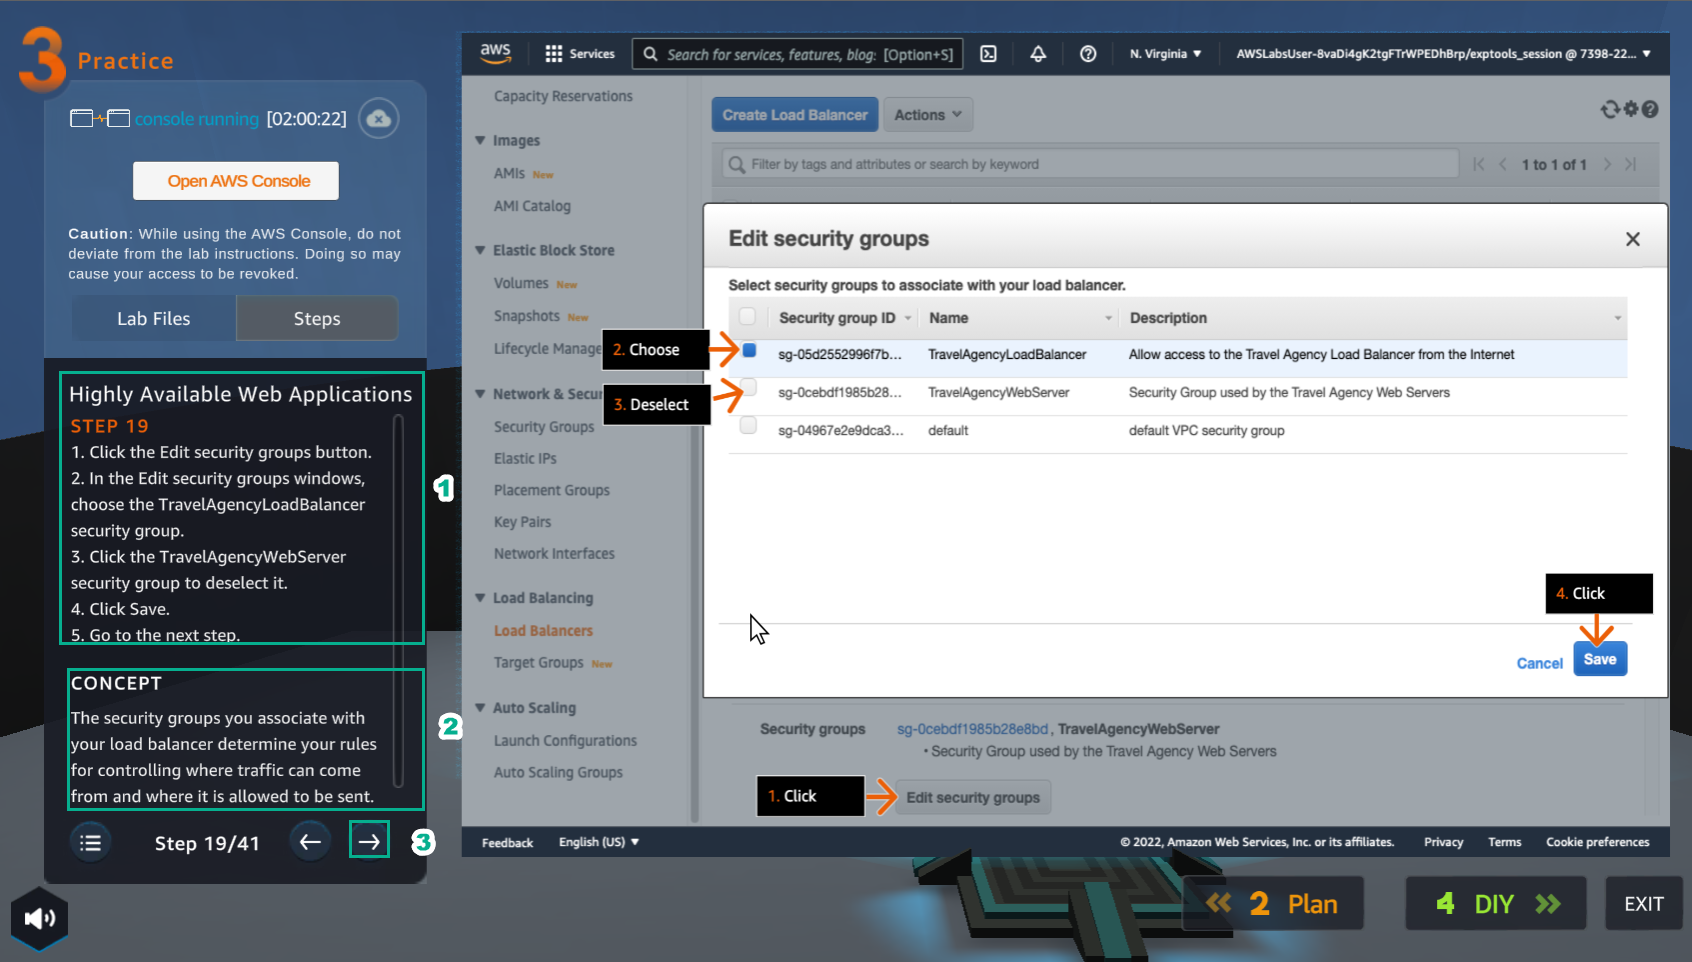Toggle the sound speaker icon
The height and width of the screenshot is (962, 1692).
[39, 918]
